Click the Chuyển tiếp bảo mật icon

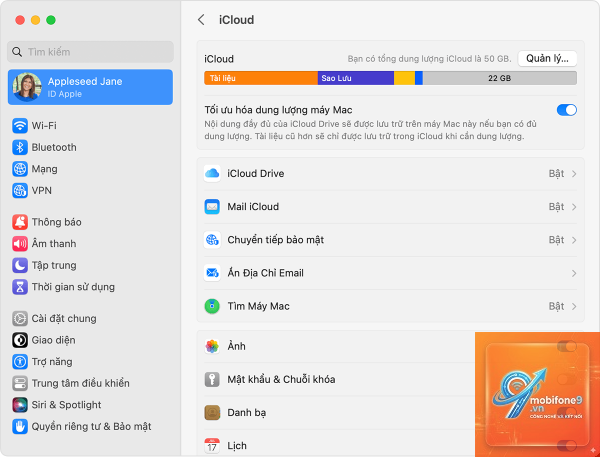point(212,240)
